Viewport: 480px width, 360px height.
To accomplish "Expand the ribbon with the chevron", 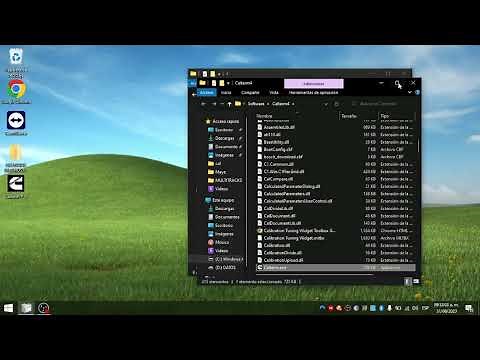I will (410, 92).
